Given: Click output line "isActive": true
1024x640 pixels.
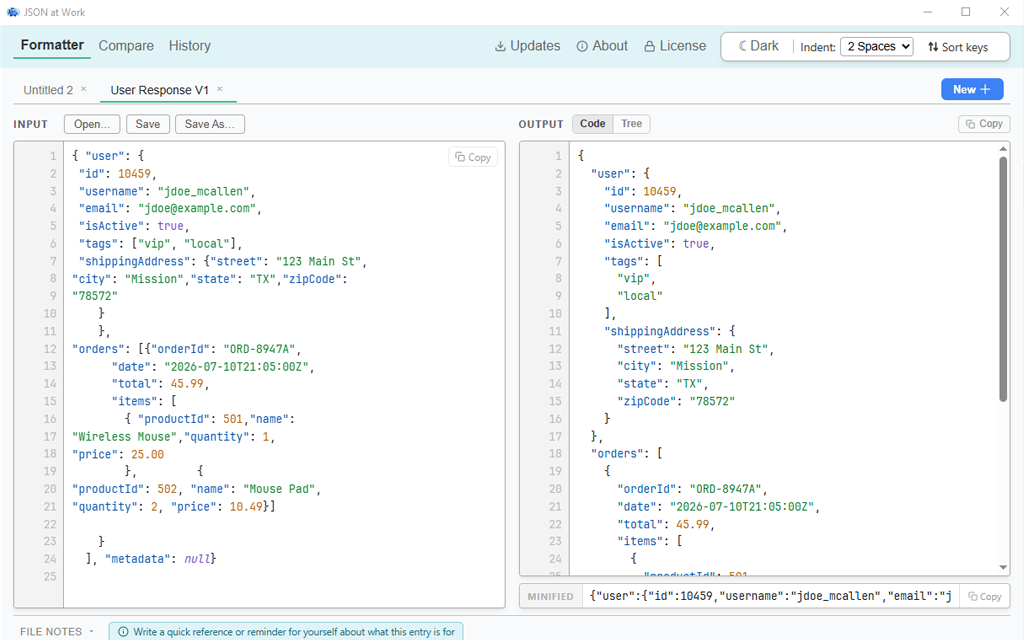Looking at the screenshot, I should click(x=659, y=244).
